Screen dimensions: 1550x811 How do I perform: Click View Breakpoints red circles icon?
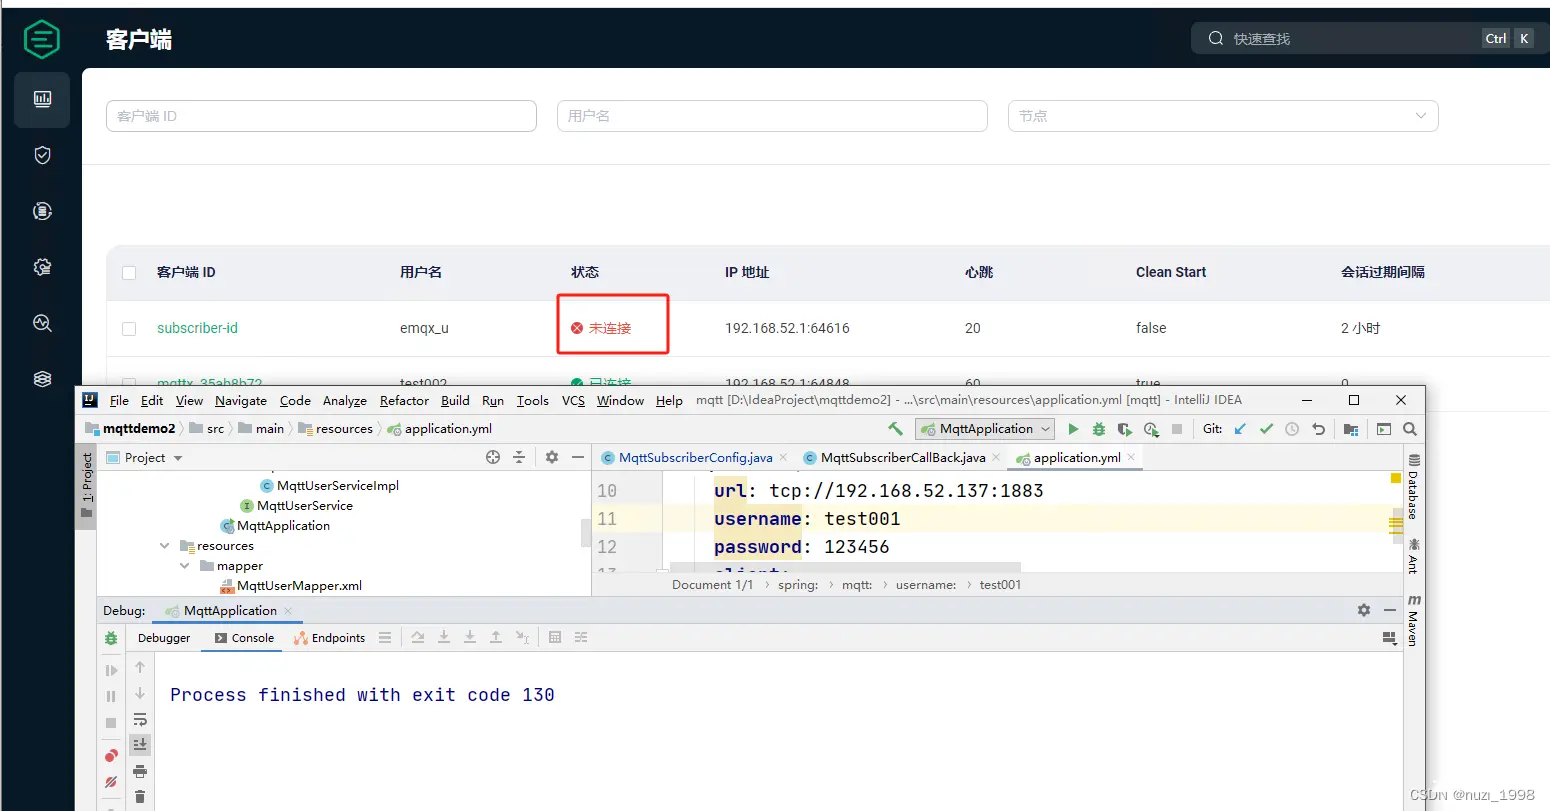coord(111,755)
